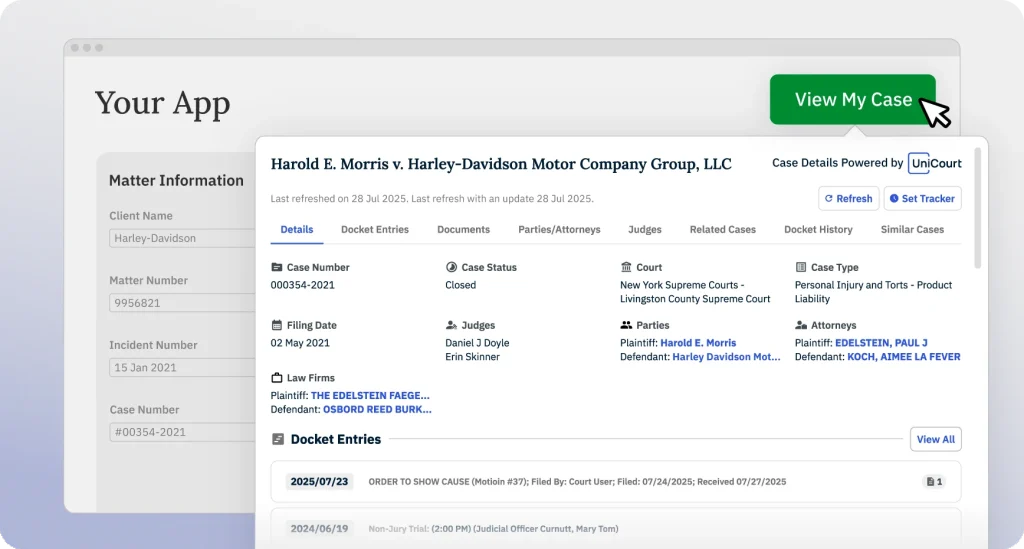The image size is (1024, 549).
Task: Open the Related Cases tab
Action: [x=722, y=230]
